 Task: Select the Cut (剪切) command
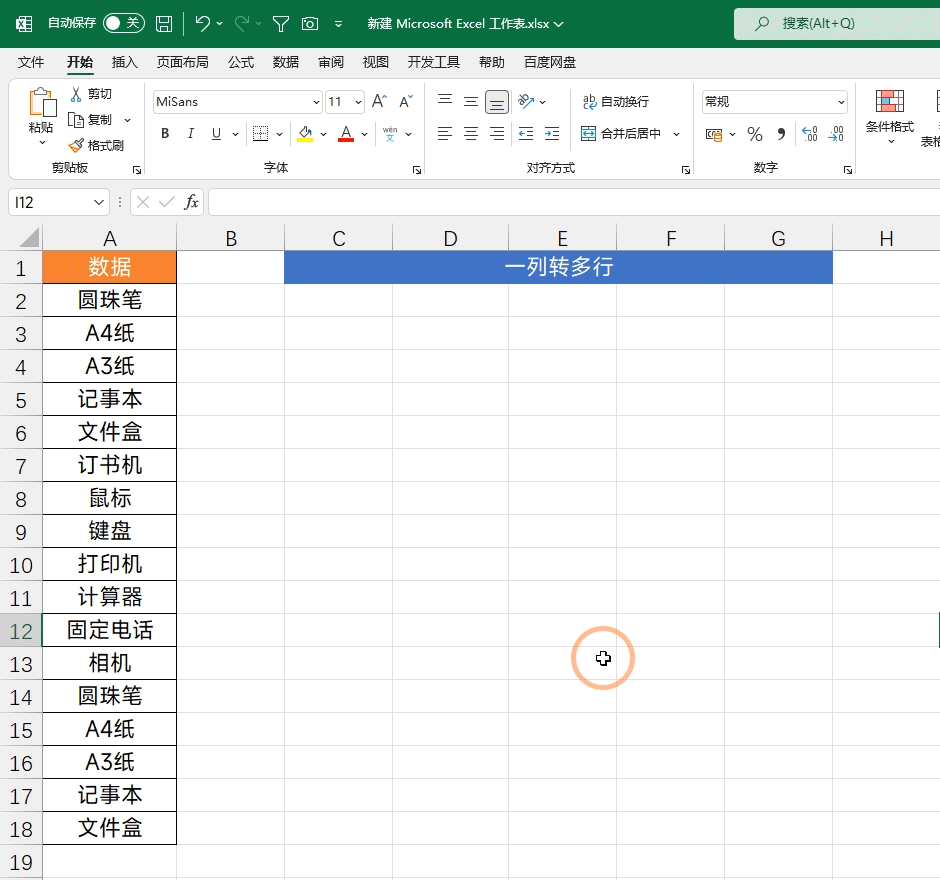click(95, 93)
